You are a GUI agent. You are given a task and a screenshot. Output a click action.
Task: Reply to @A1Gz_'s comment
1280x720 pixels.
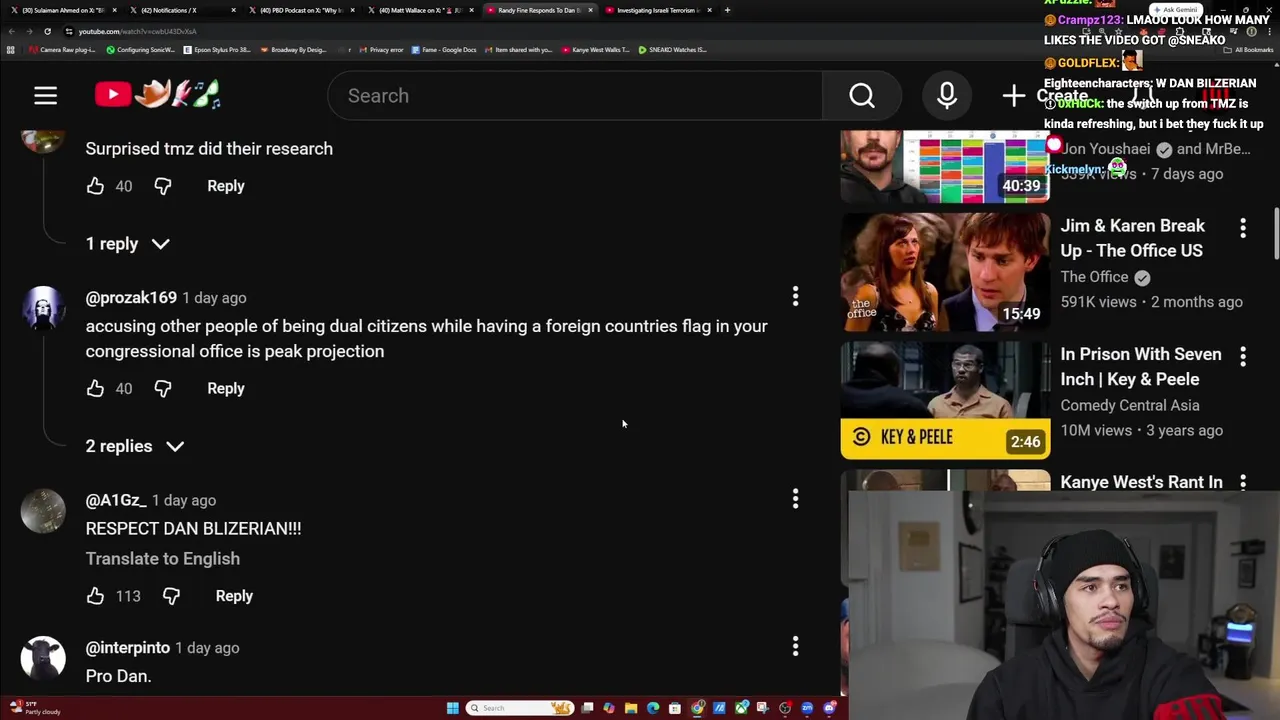234,596
